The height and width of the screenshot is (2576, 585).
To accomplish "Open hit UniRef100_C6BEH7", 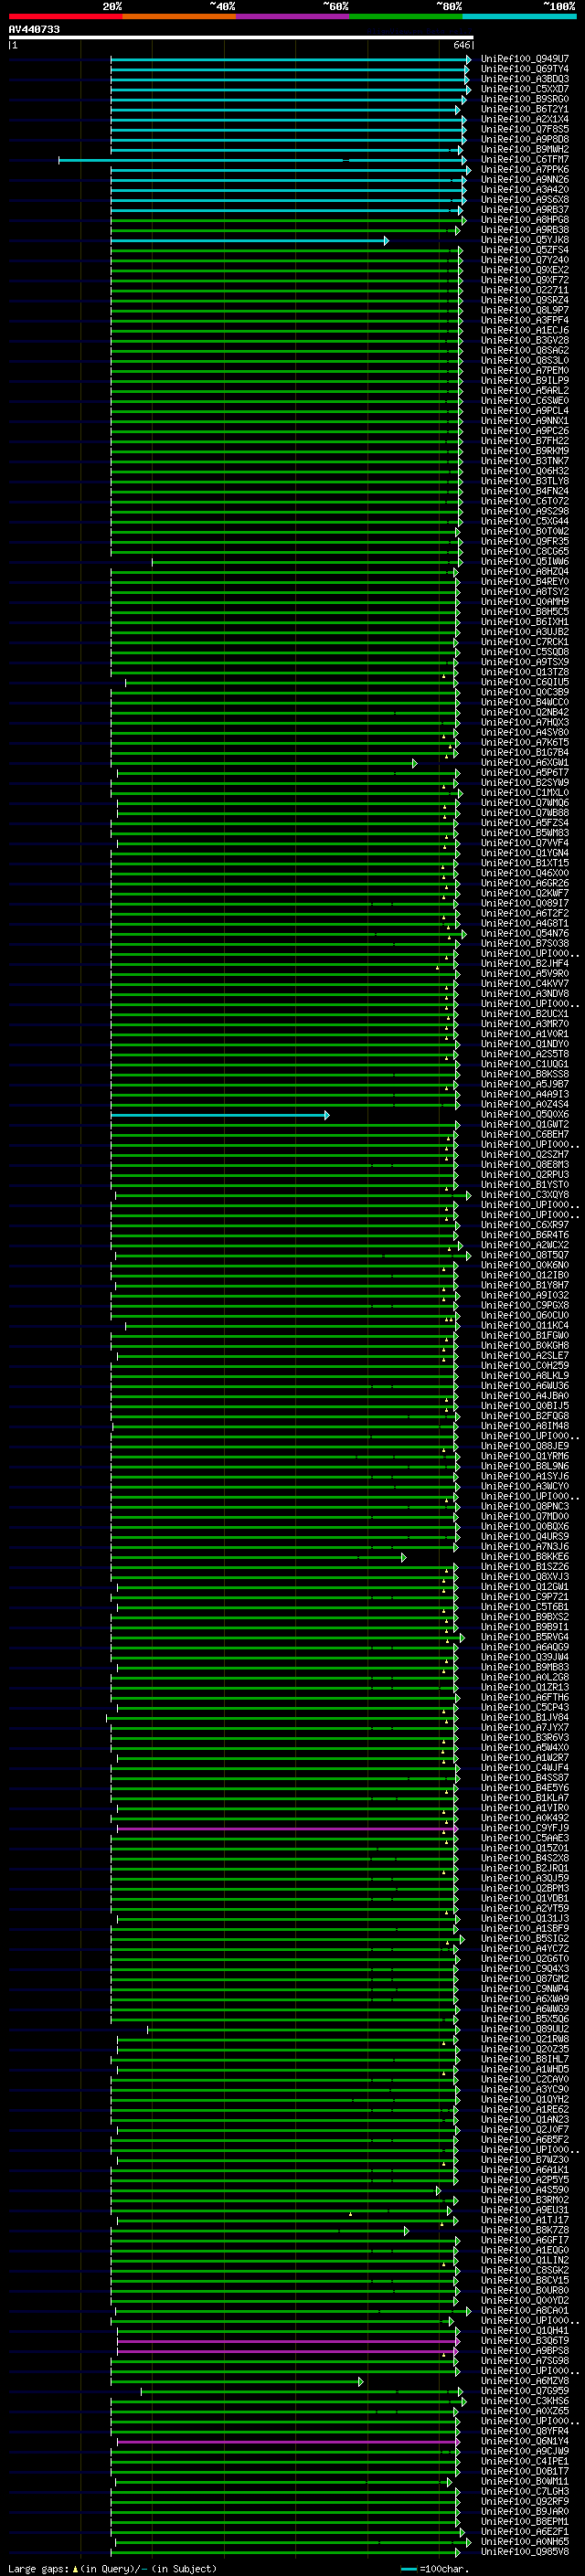I will [x=524, y=1135].
